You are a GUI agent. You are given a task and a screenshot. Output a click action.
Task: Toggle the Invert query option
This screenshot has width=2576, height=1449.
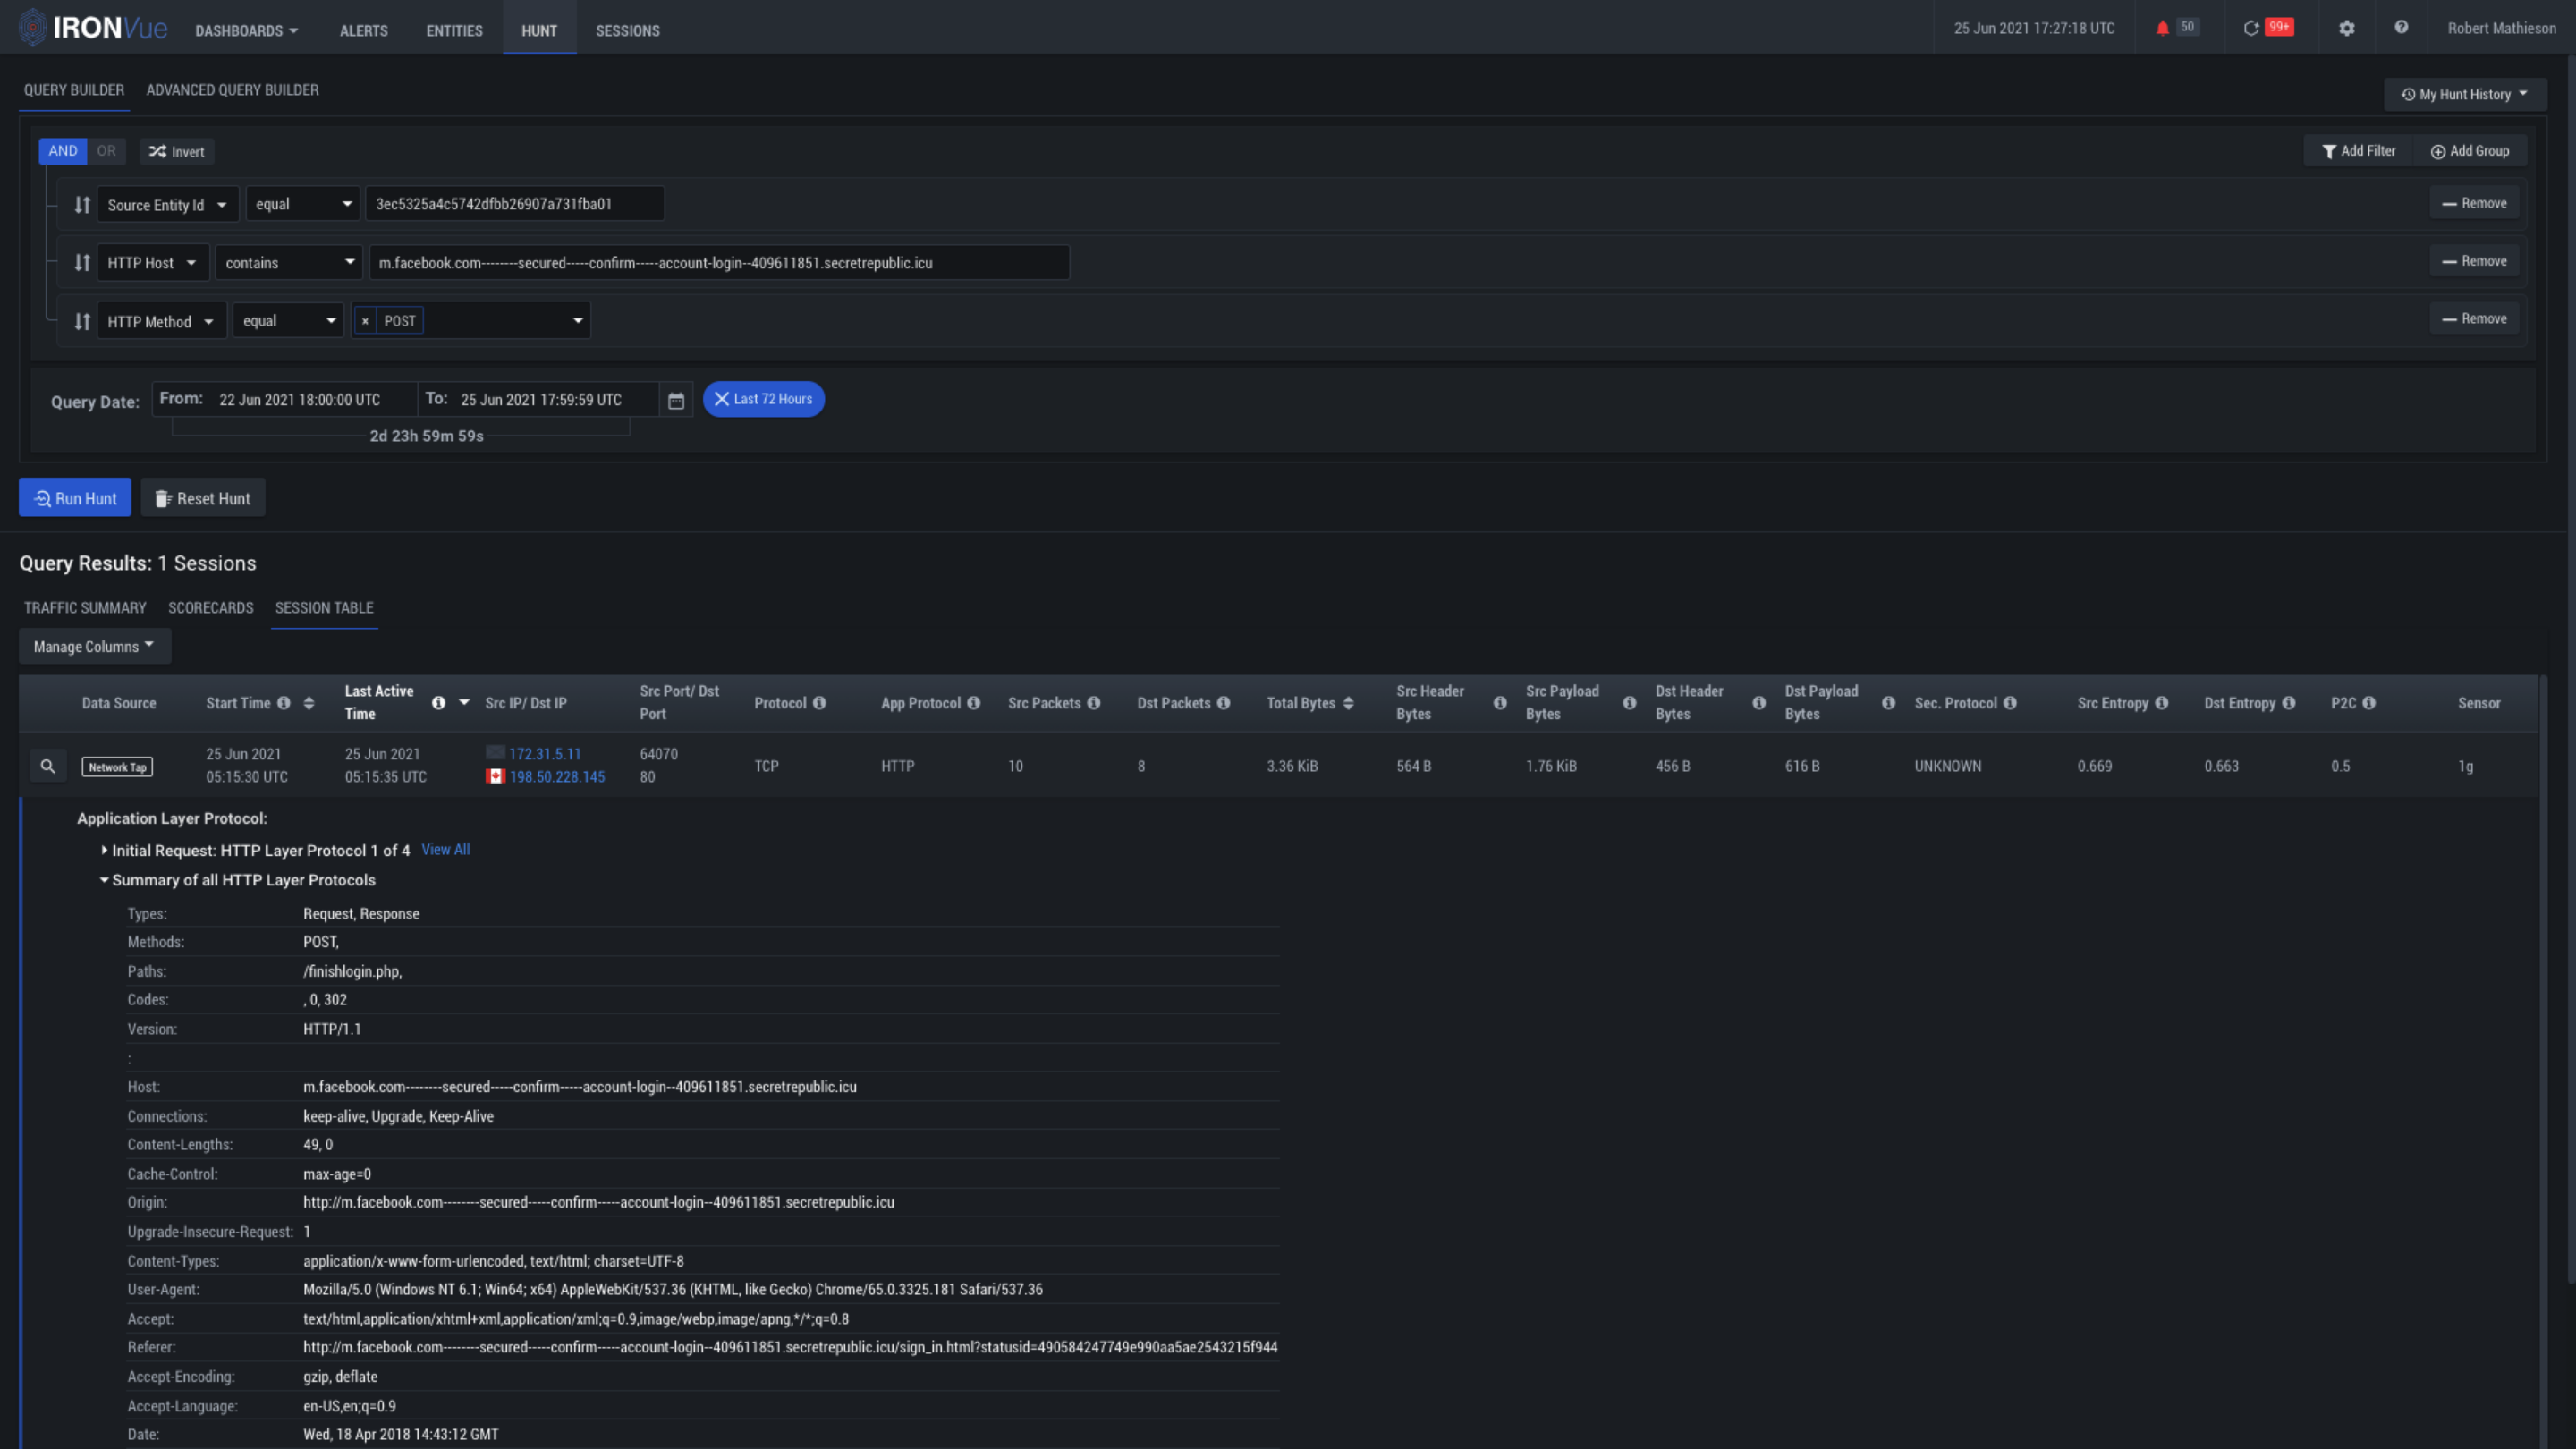(x=177, y=152)
